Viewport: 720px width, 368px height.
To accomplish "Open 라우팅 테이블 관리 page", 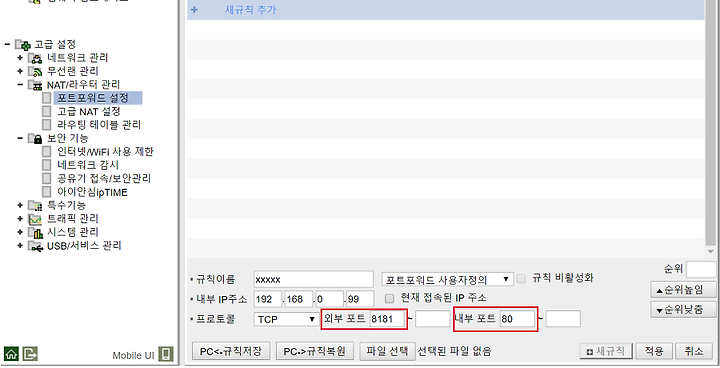I will tap(99, 125).
